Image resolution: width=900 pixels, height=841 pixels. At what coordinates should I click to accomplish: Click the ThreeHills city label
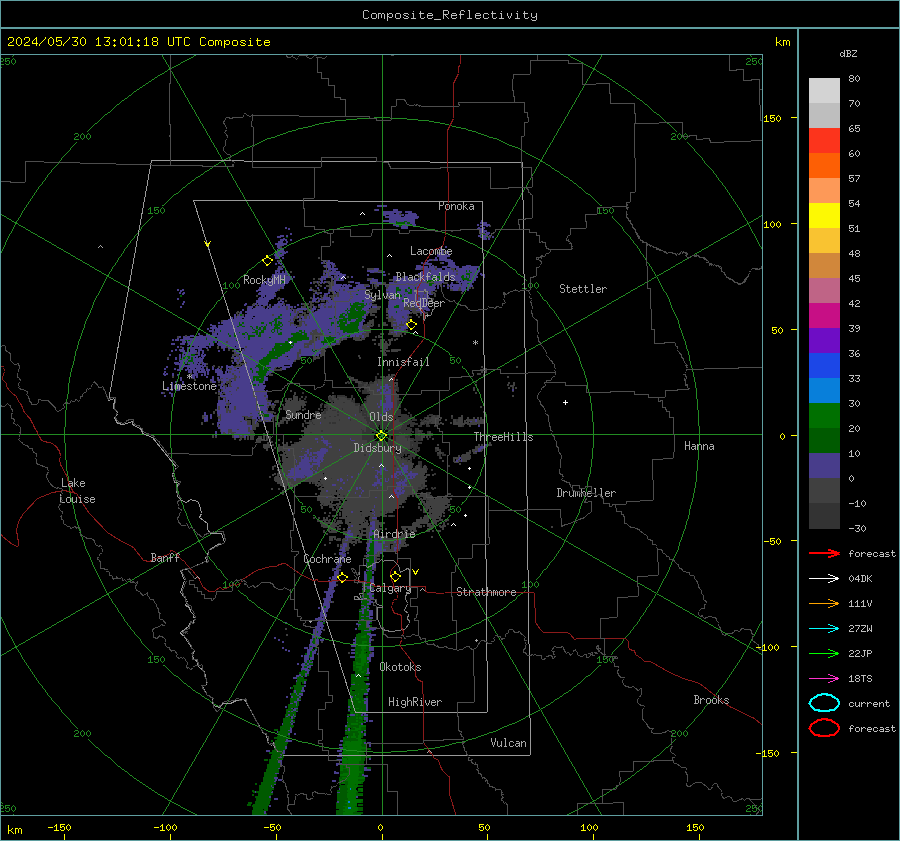[x=503, y=437]
